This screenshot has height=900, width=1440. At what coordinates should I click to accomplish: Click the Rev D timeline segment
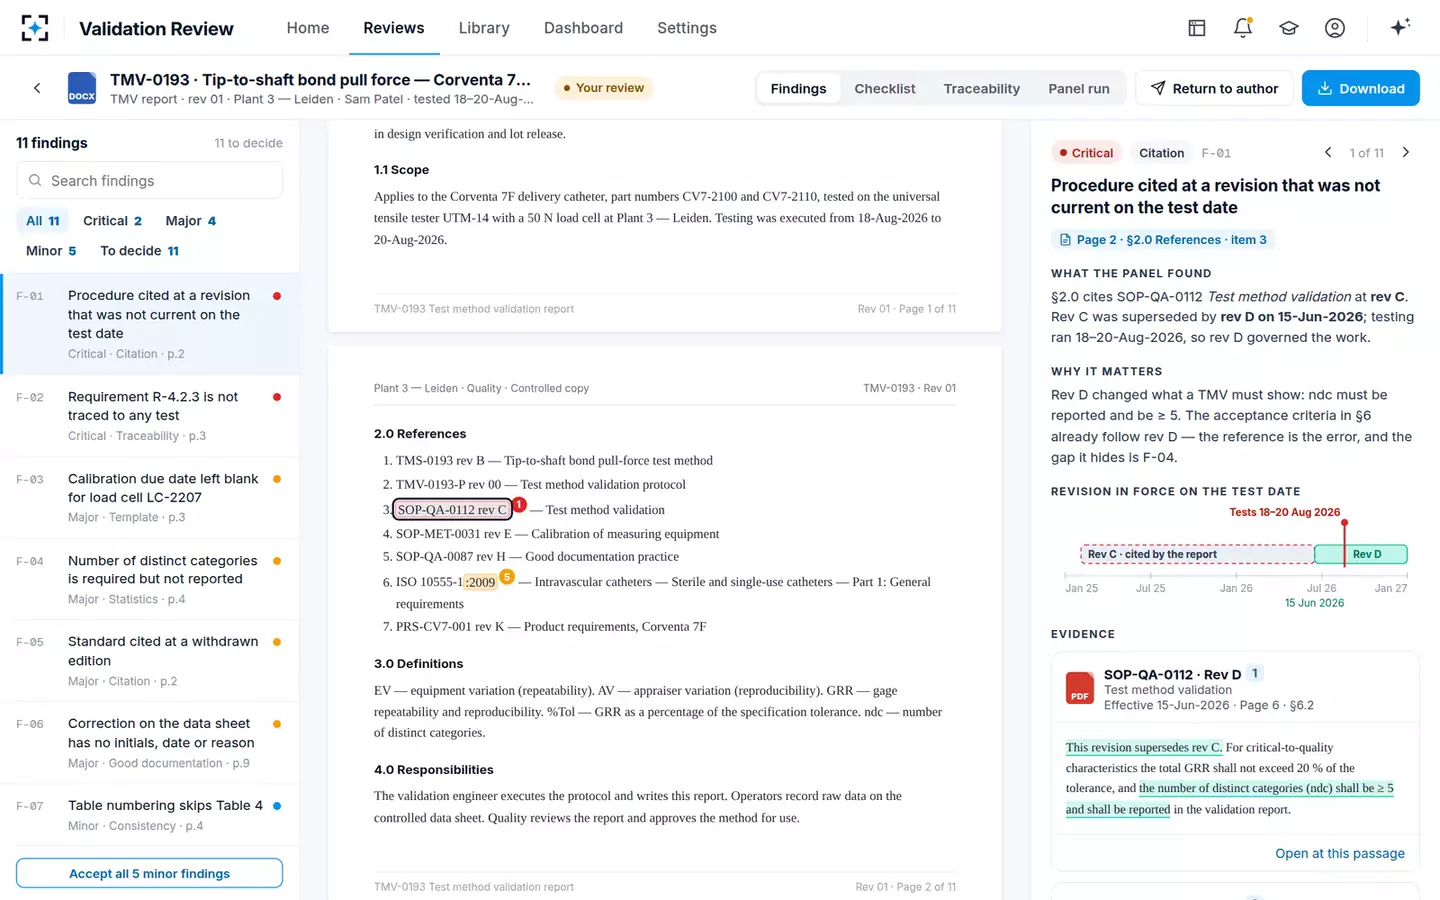[1361, 554]
